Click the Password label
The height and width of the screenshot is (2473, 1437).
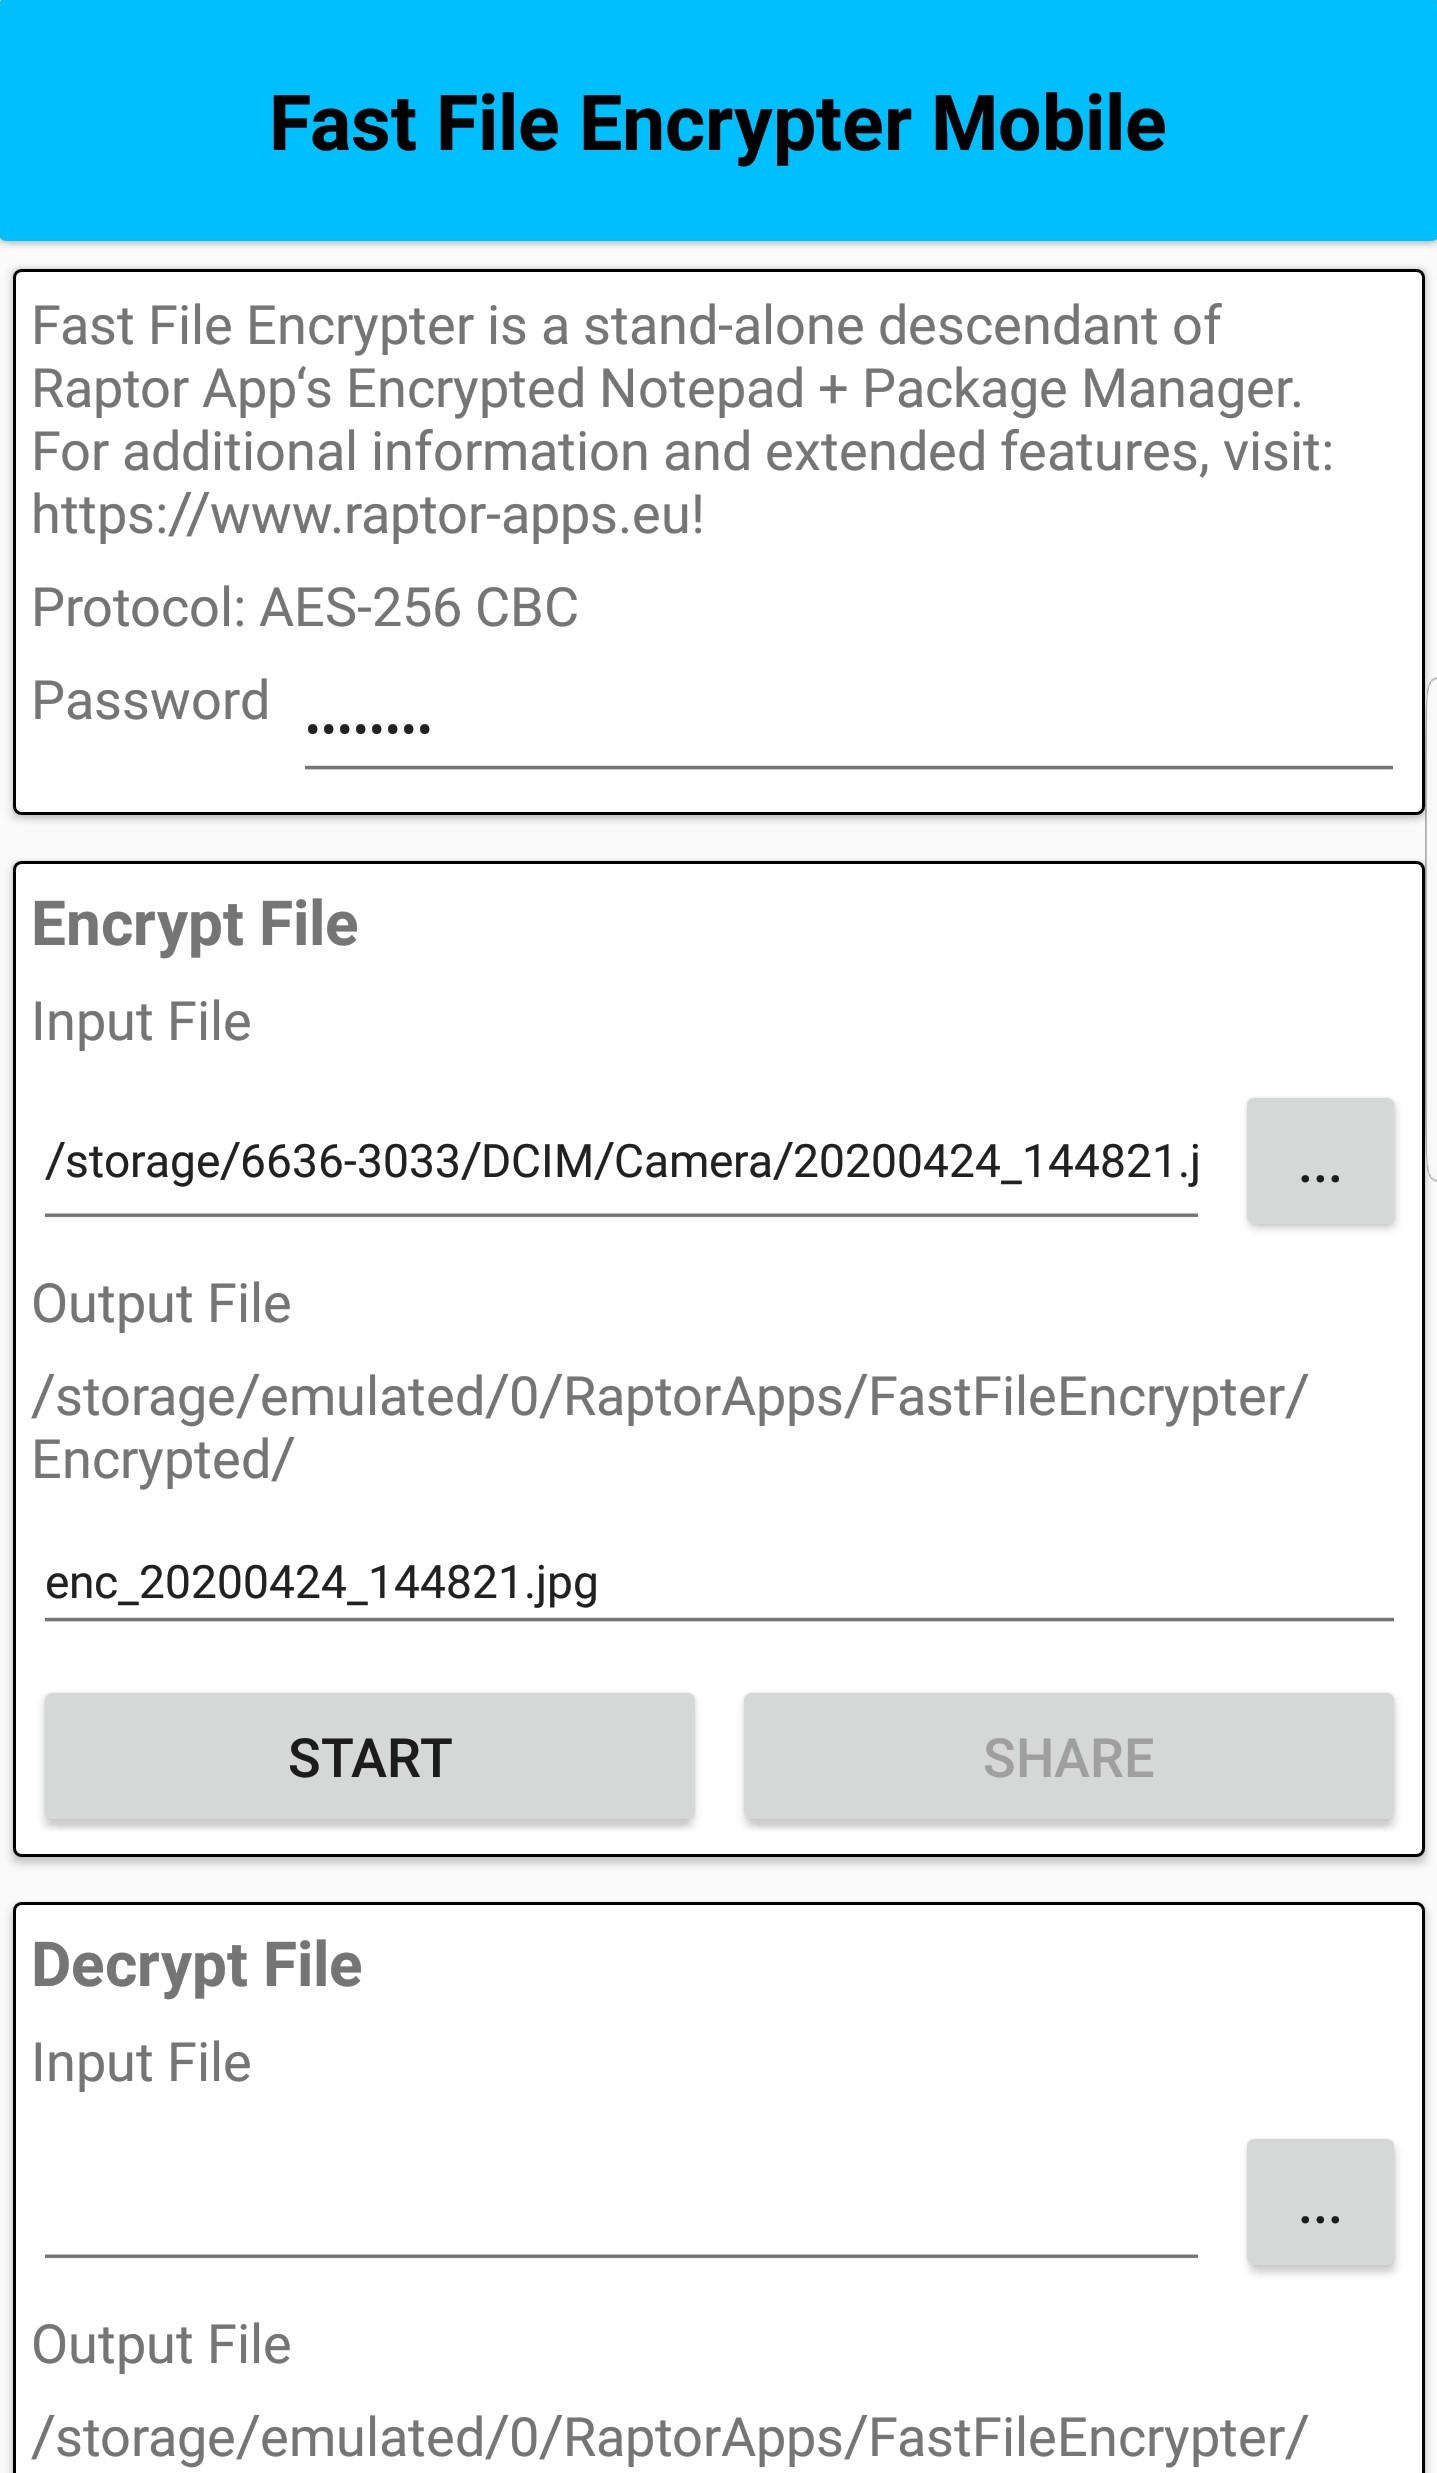(x=151, y=700)
